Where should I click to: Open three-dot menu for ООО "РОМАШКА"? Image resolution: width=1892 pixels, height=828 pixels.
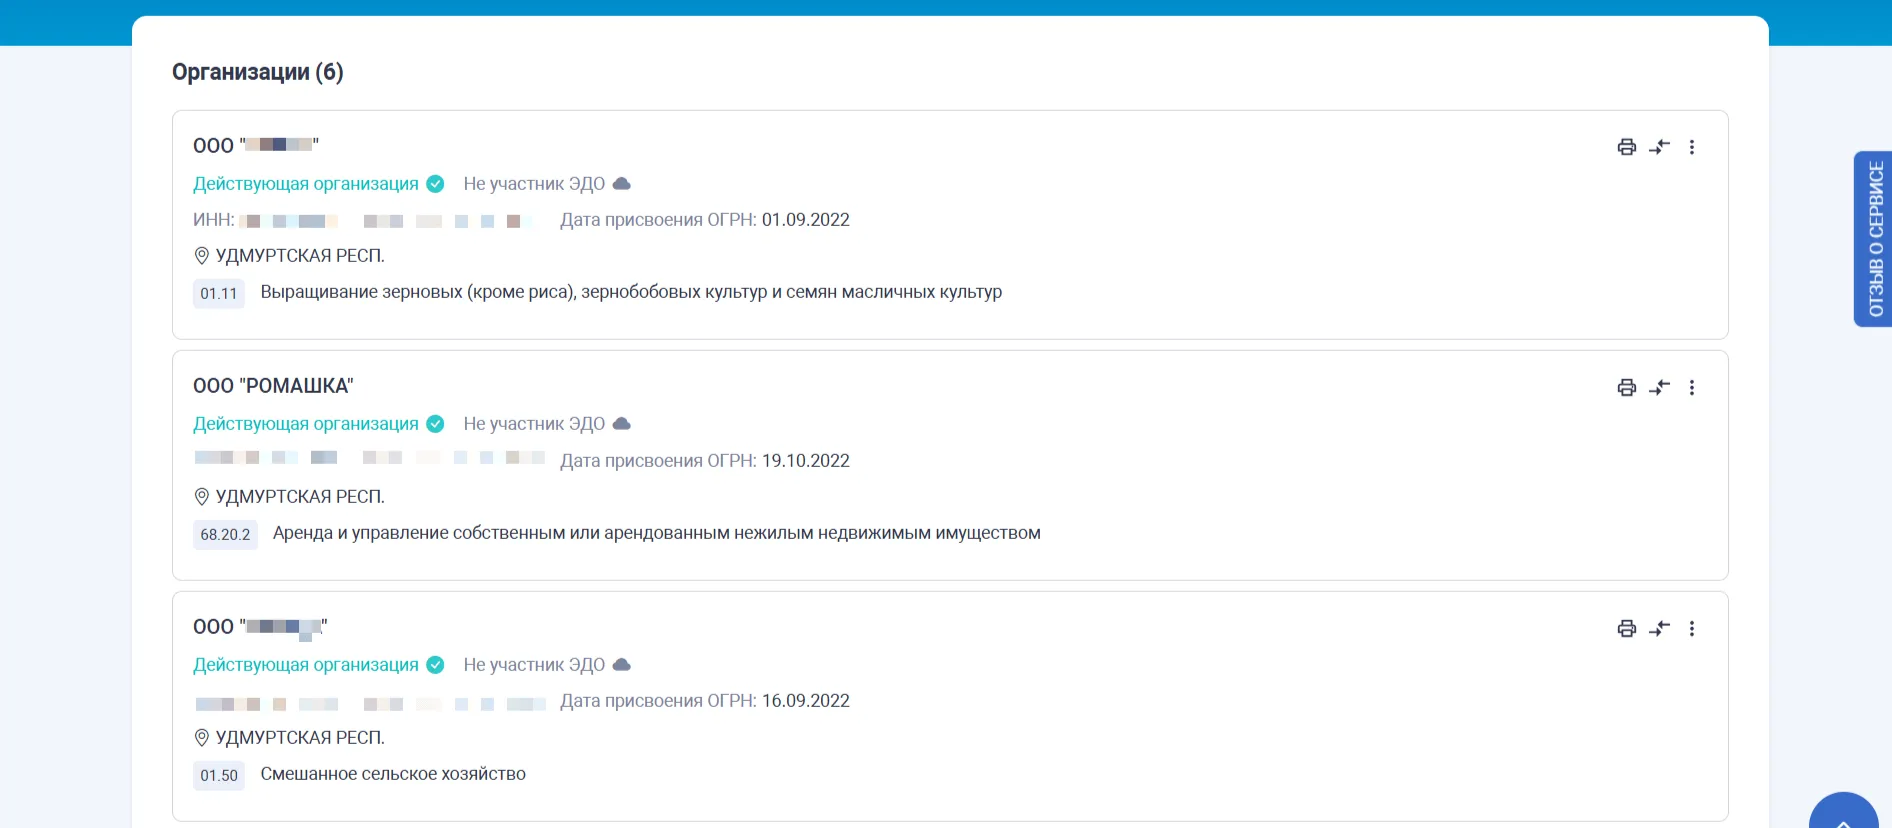1692,388
